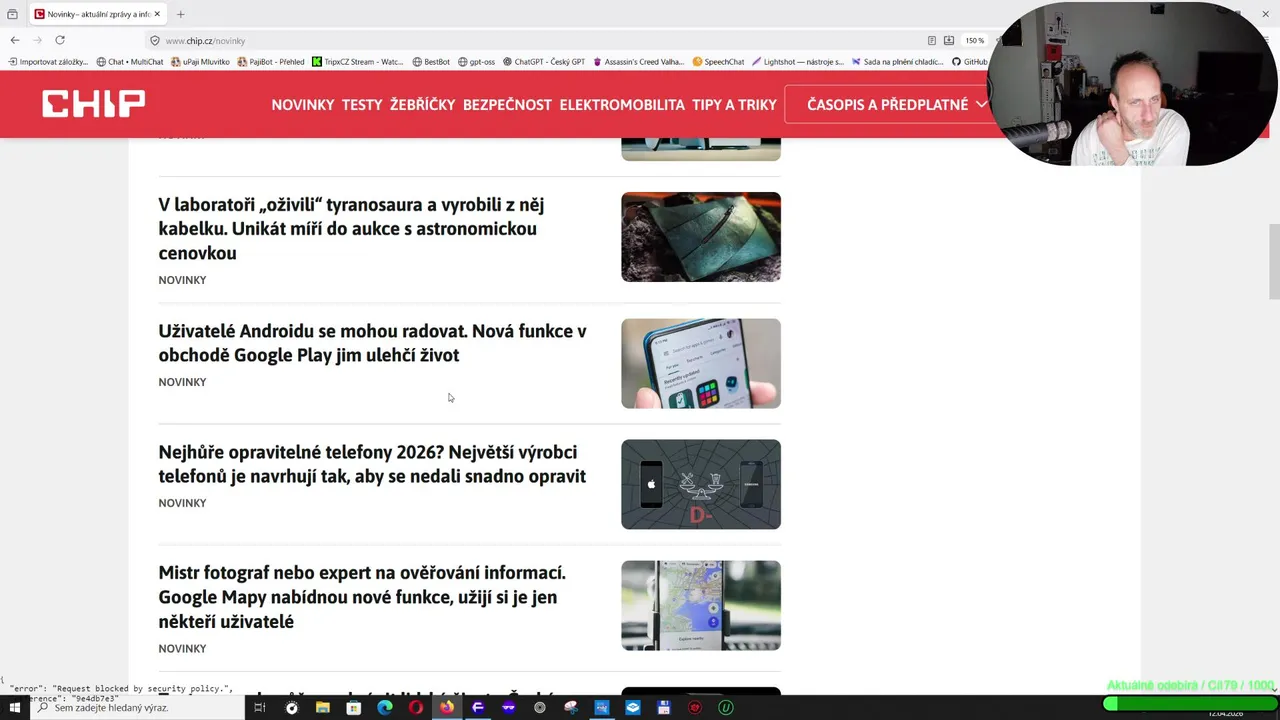Open BestBot bookmark
This screenshot has width=1280, height=720.
pos(431,62)
